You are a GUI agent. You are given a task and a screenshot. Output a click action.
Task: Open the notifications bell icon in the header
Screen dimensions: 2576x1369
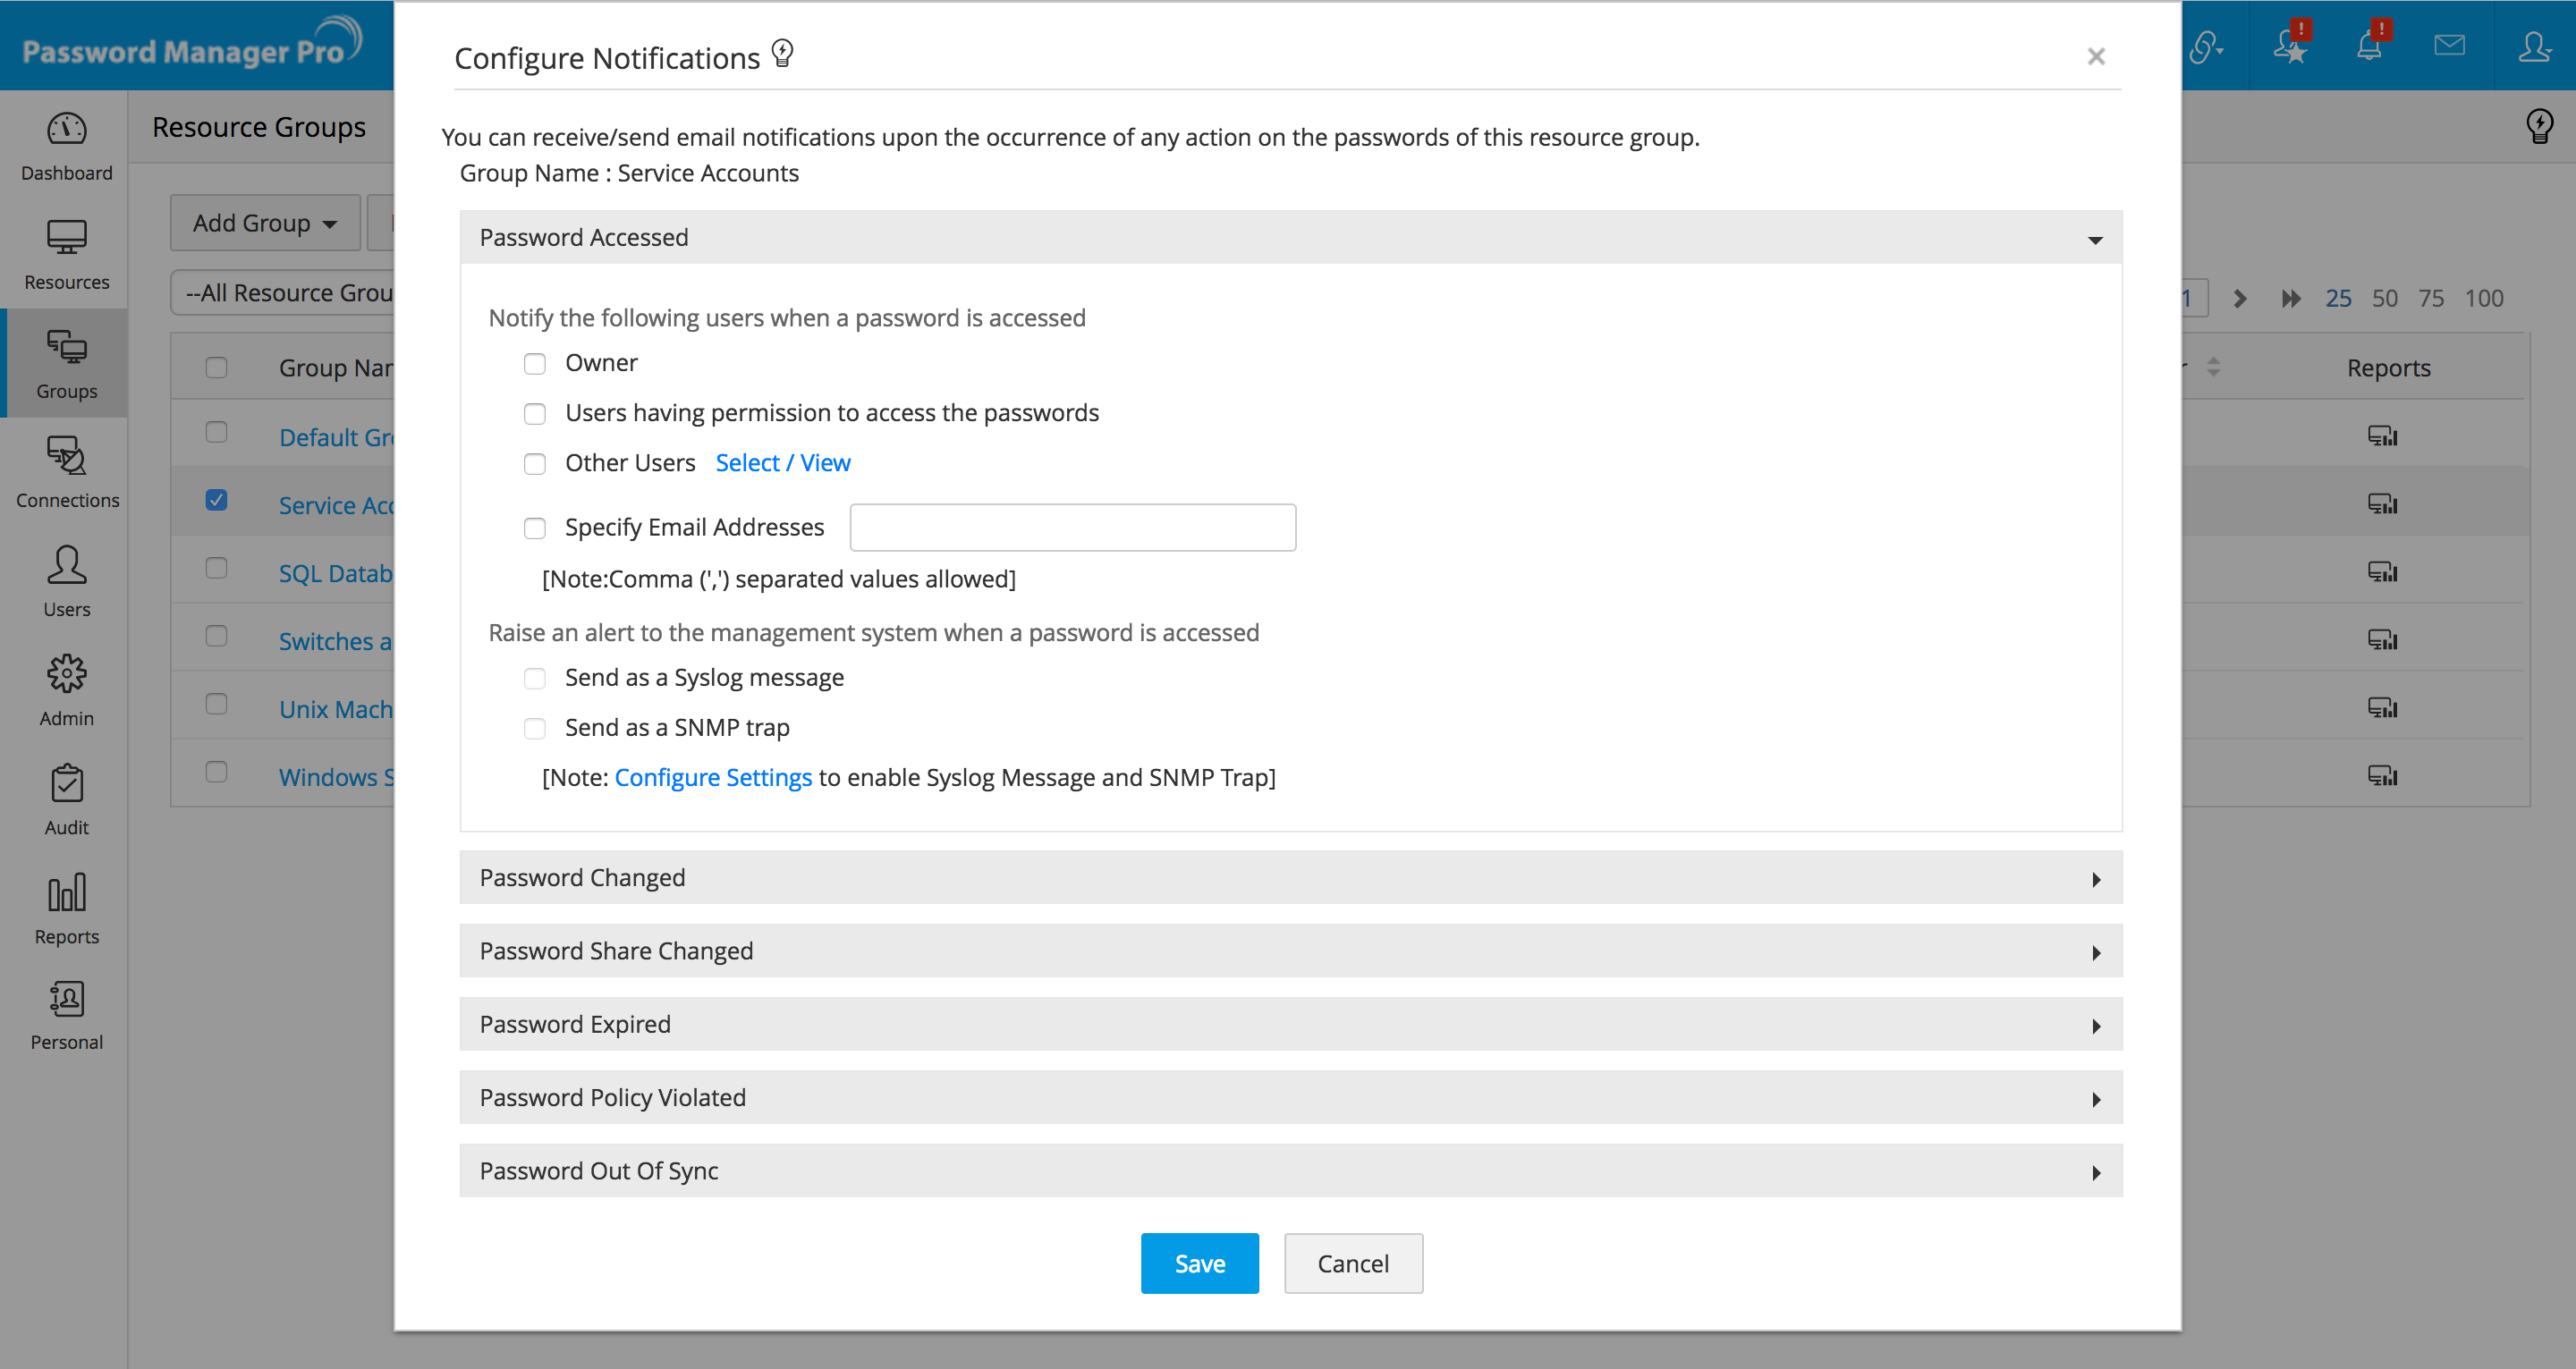(x=2369, y=46)
